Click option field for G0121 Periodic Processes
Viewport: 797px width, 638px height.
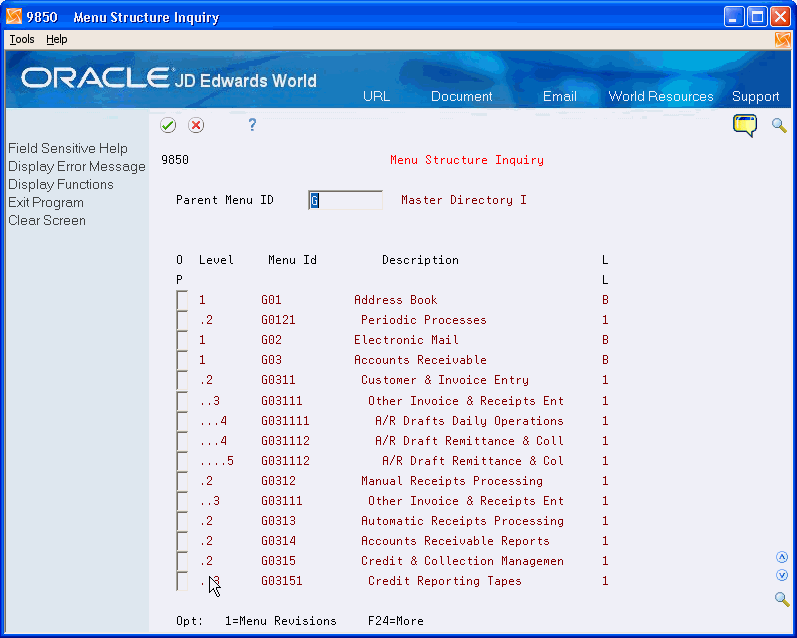tap(182, 320)
